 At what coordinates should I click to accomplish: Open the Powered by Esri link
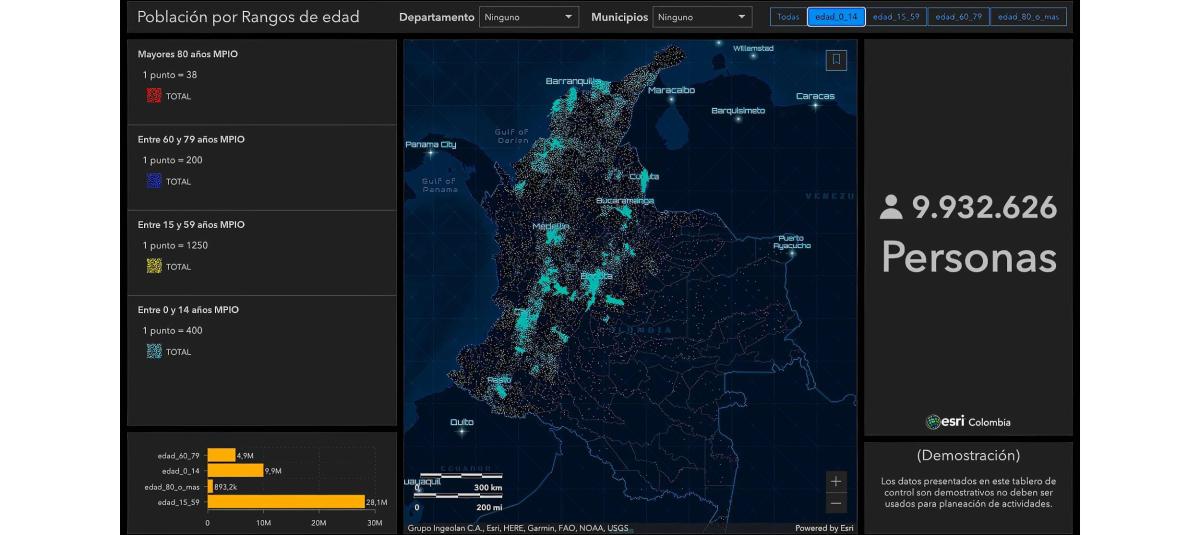[x=824, y=528]
